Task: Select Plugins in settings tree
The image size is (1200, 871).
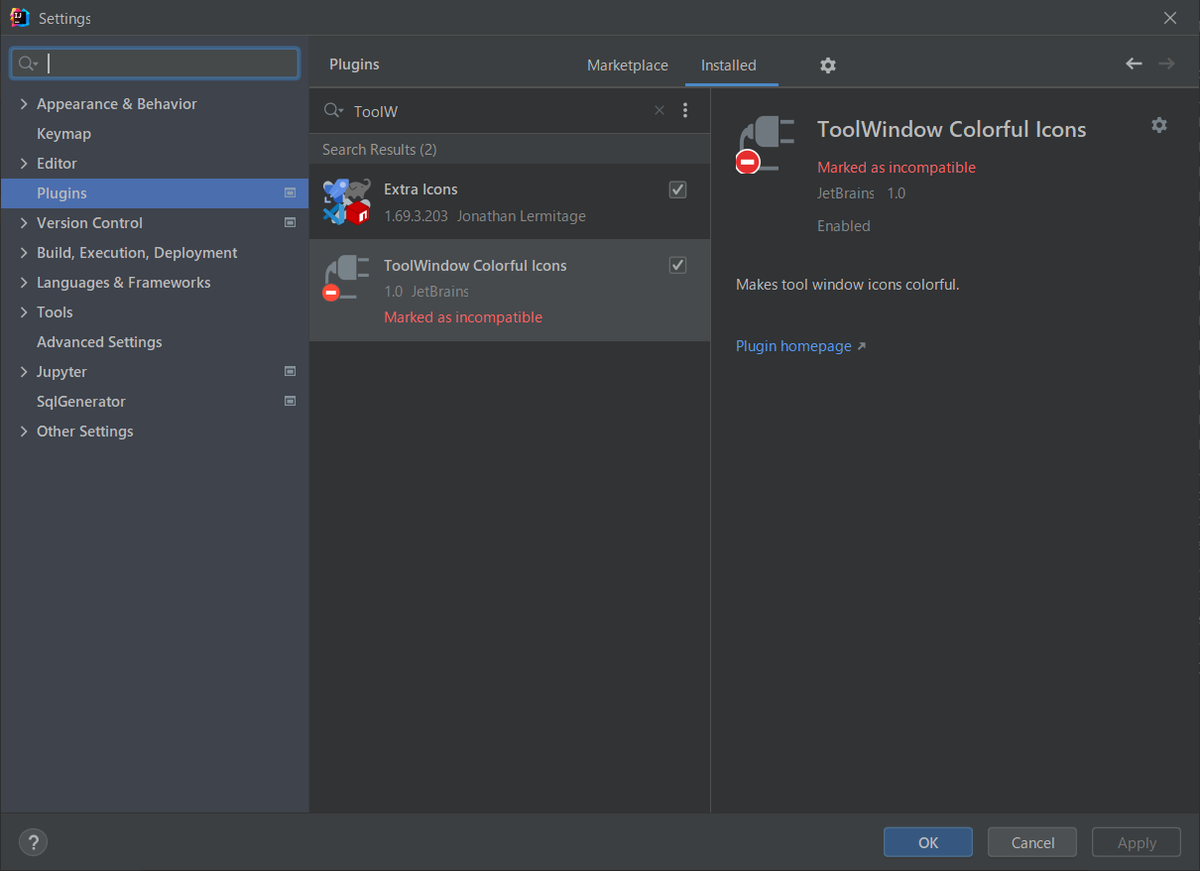Action: tap(154, 193)
